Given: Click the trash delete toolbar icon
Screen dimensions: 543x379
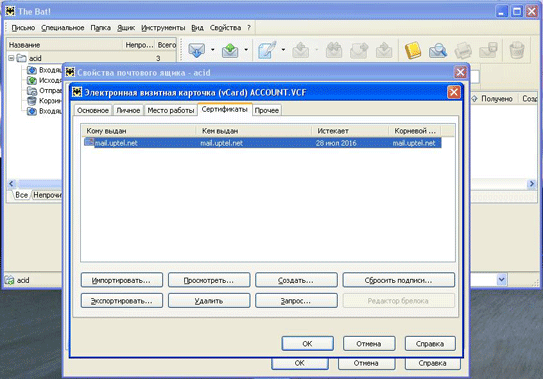Looking at the screenshot, I should pos(517,50).
